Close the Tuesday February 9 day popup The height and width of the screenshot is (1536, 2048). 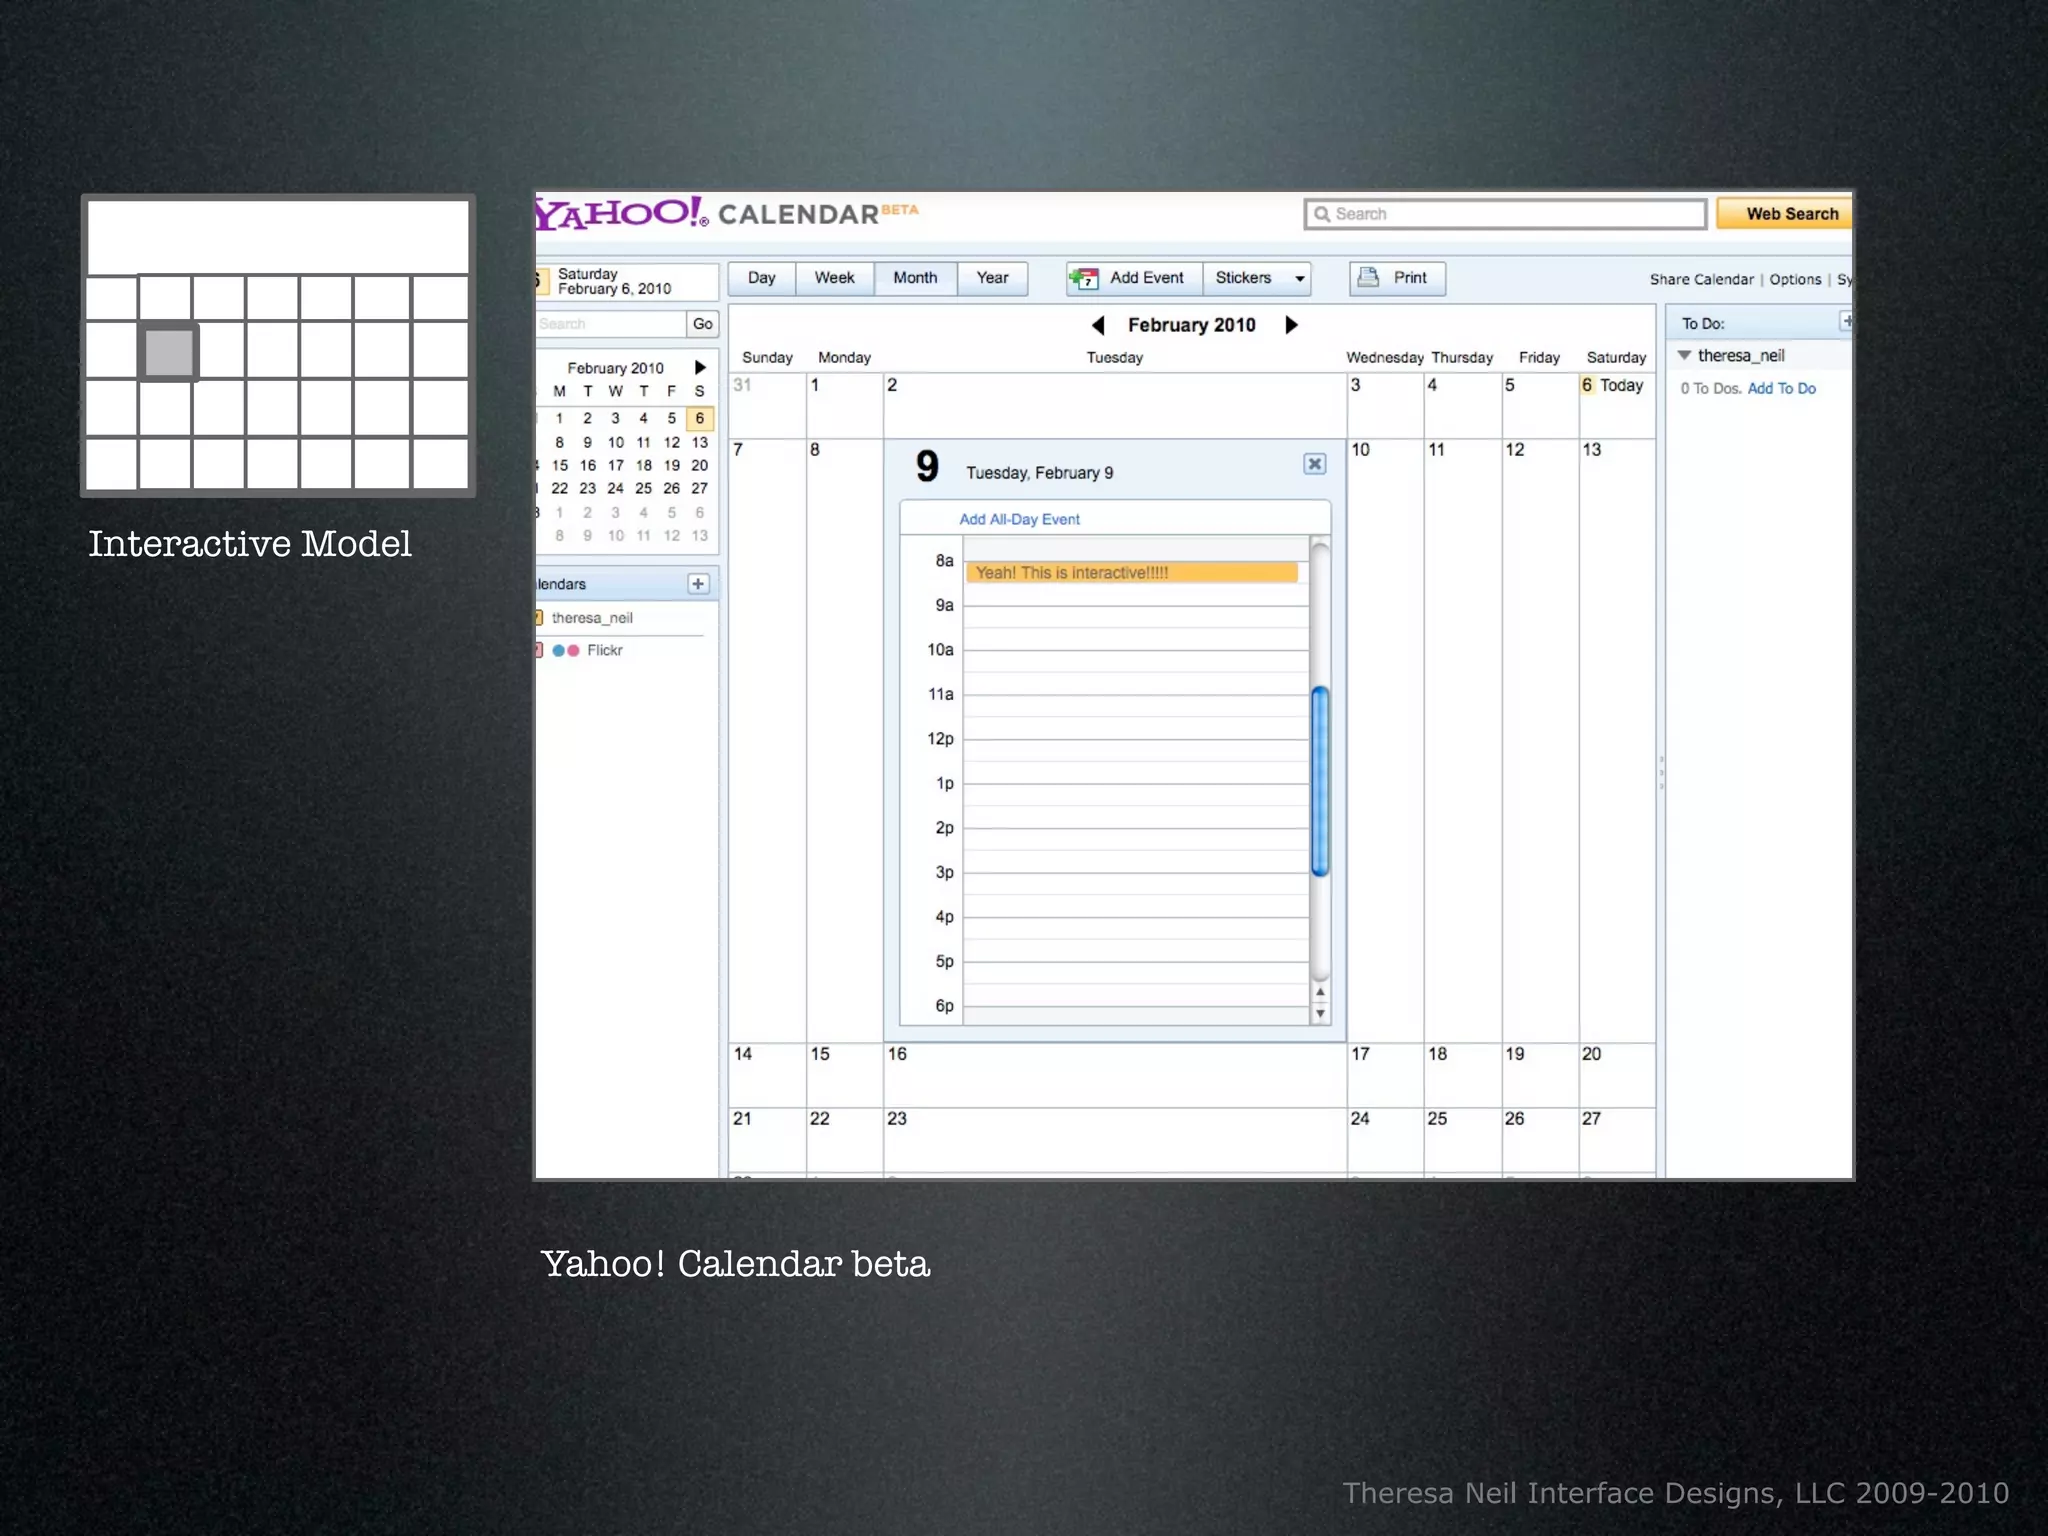(1315, 464)
